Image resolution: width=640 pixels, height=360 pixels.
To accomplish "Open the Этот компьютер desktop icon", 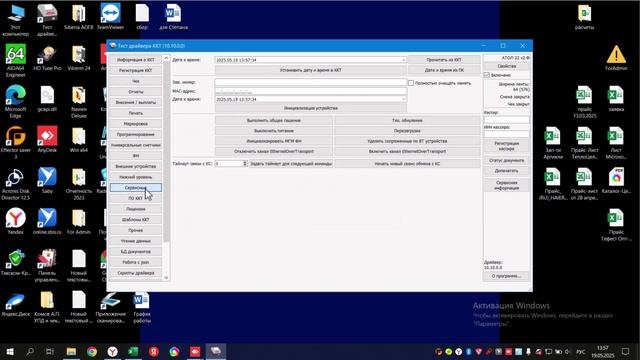I will 16,20.
